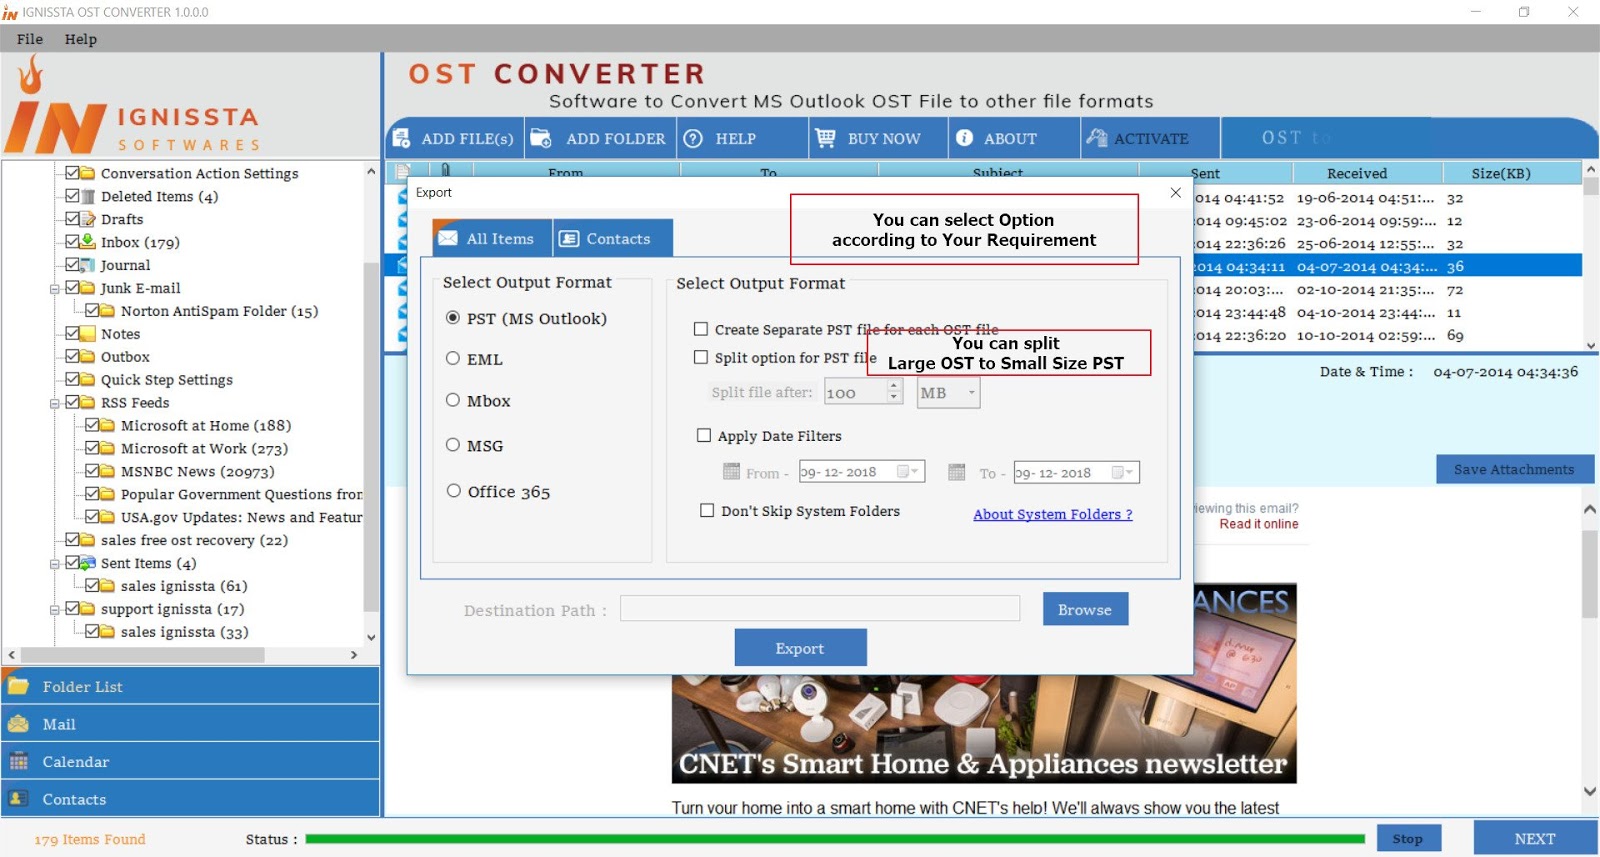The width and height of the screenshot is (1600, 857).
Task: Collapse the RSS Feeds tree node
Action: 55,404
